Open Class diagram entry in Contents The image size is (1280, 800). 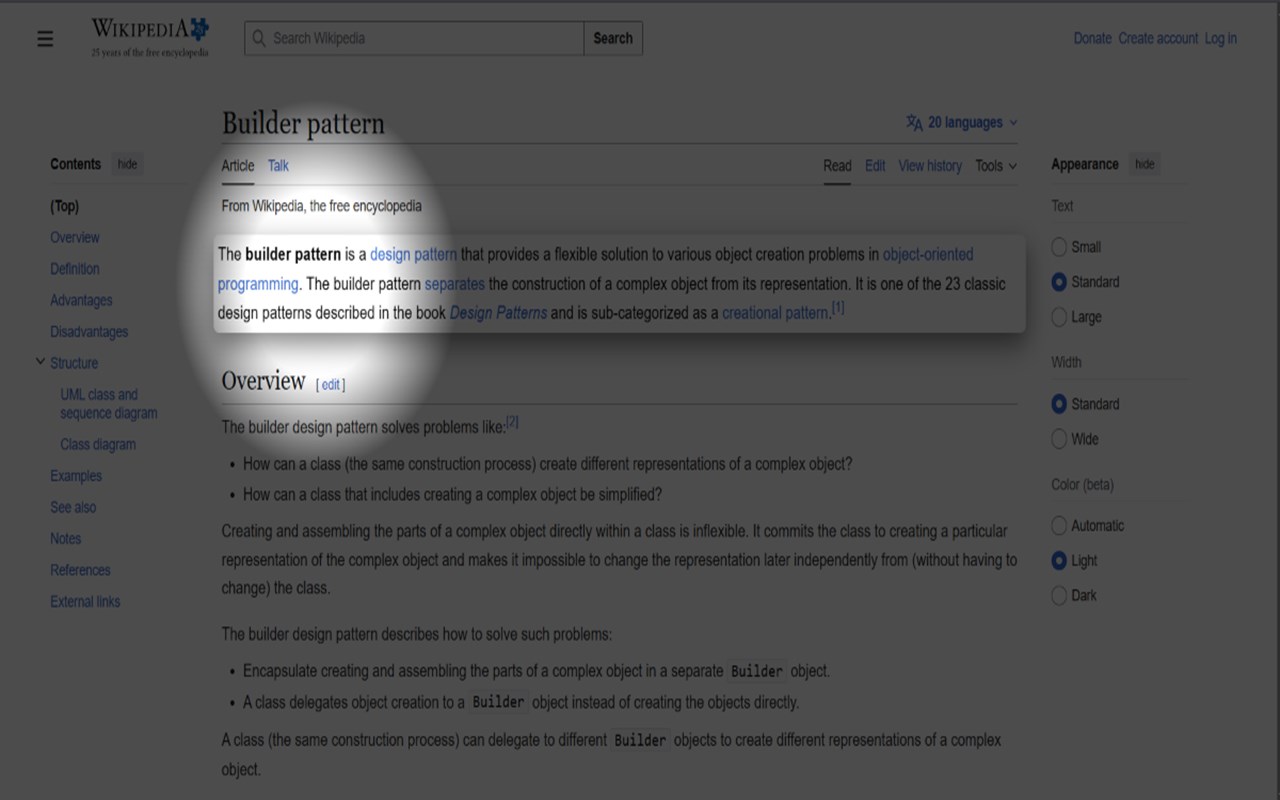(x=98, y=445)
